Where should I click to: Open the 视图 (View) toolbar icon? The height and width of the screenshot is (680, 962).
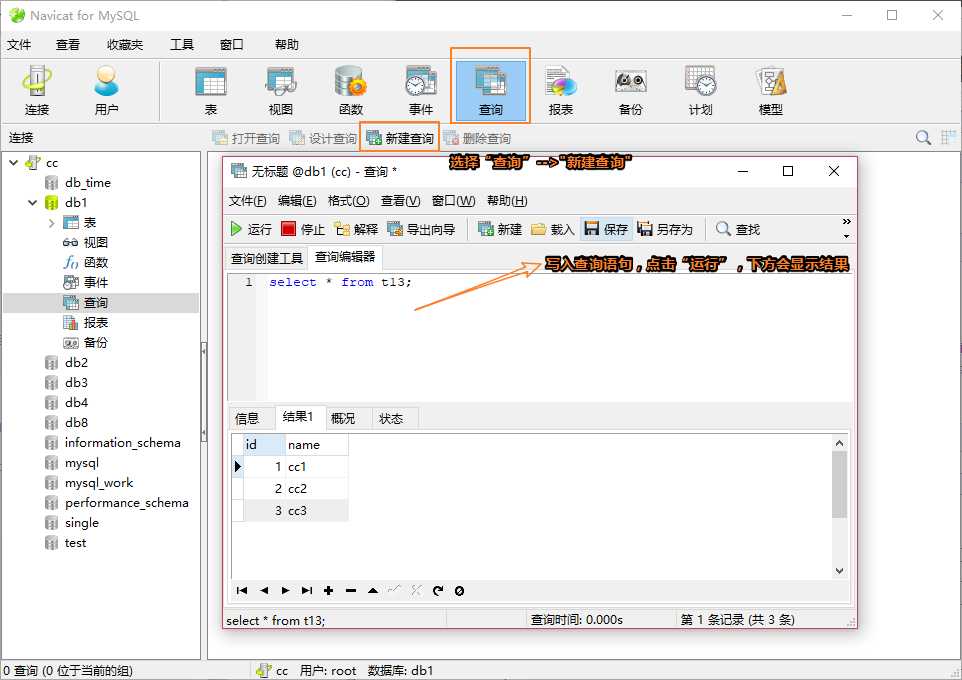click(281, 91)
